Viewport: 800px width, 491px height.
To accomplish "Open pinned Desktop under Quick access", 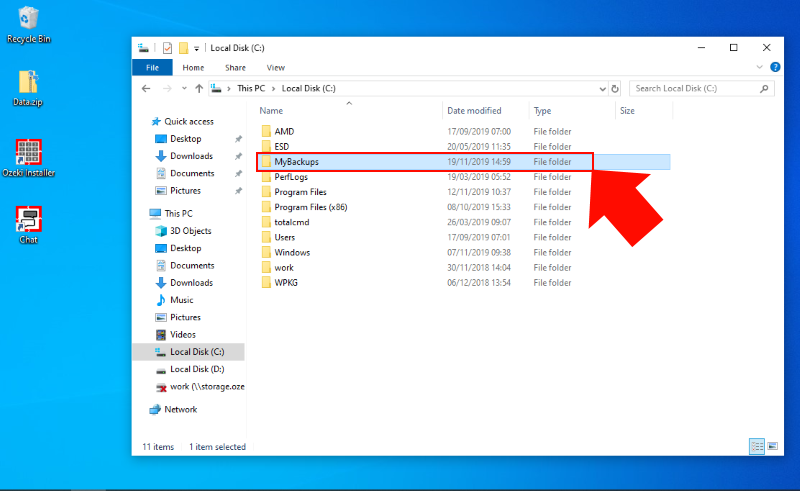I will (186, 139).
